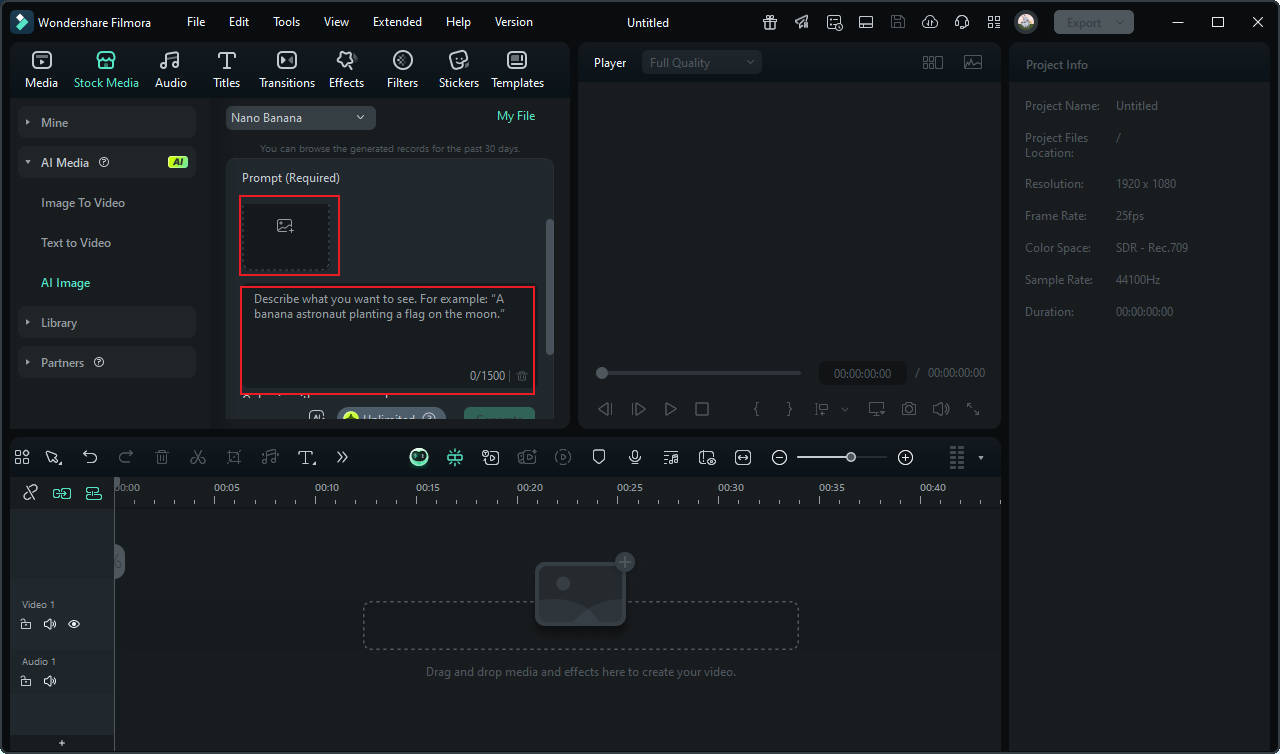Open the Version menu
This screenshot has height=754, width=1280.
(x=514, y=22)
